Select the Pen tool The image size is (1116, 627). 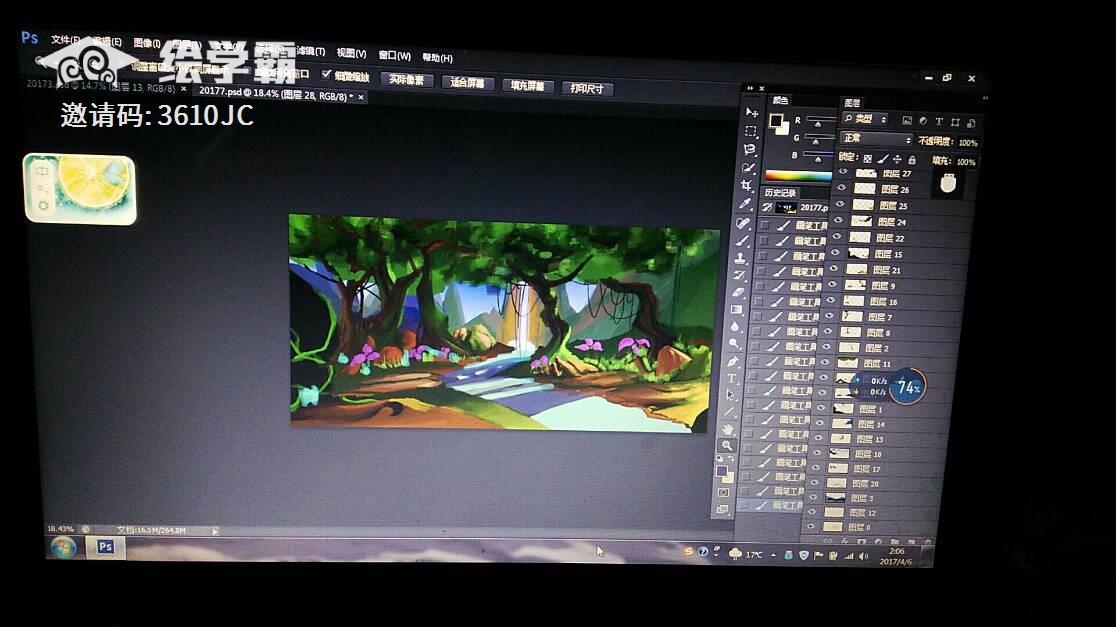tap(732, 361)
